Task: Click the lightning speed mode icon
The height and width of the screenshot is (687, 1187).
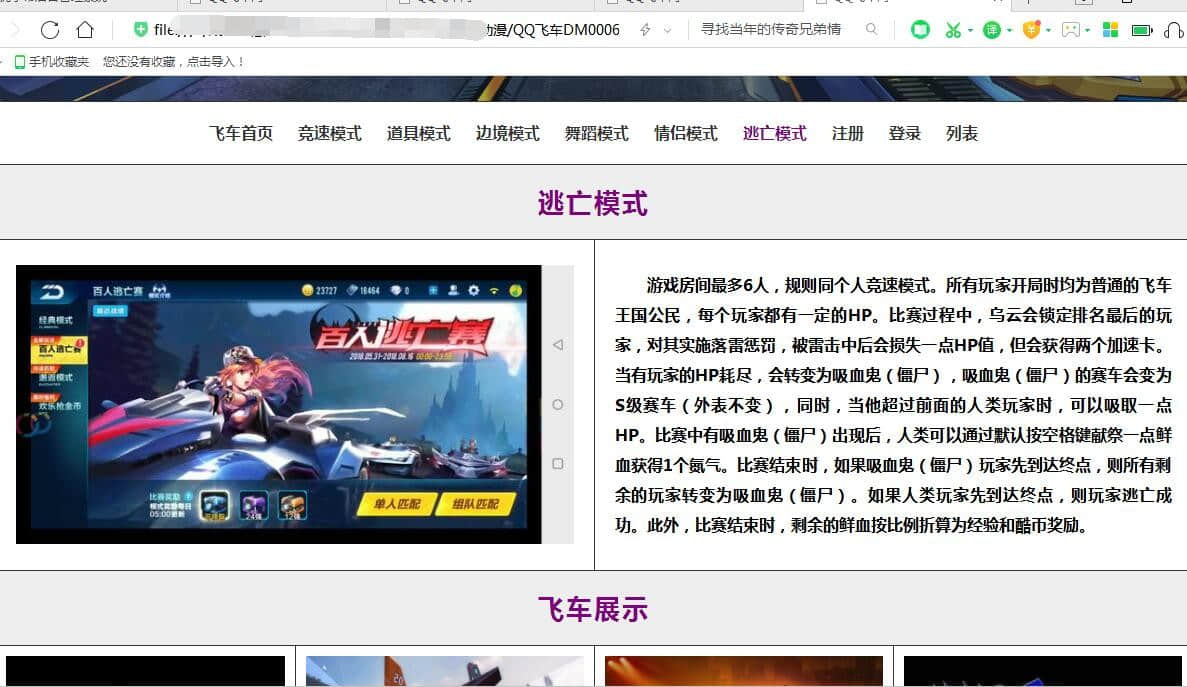Action: click(645, 30)
